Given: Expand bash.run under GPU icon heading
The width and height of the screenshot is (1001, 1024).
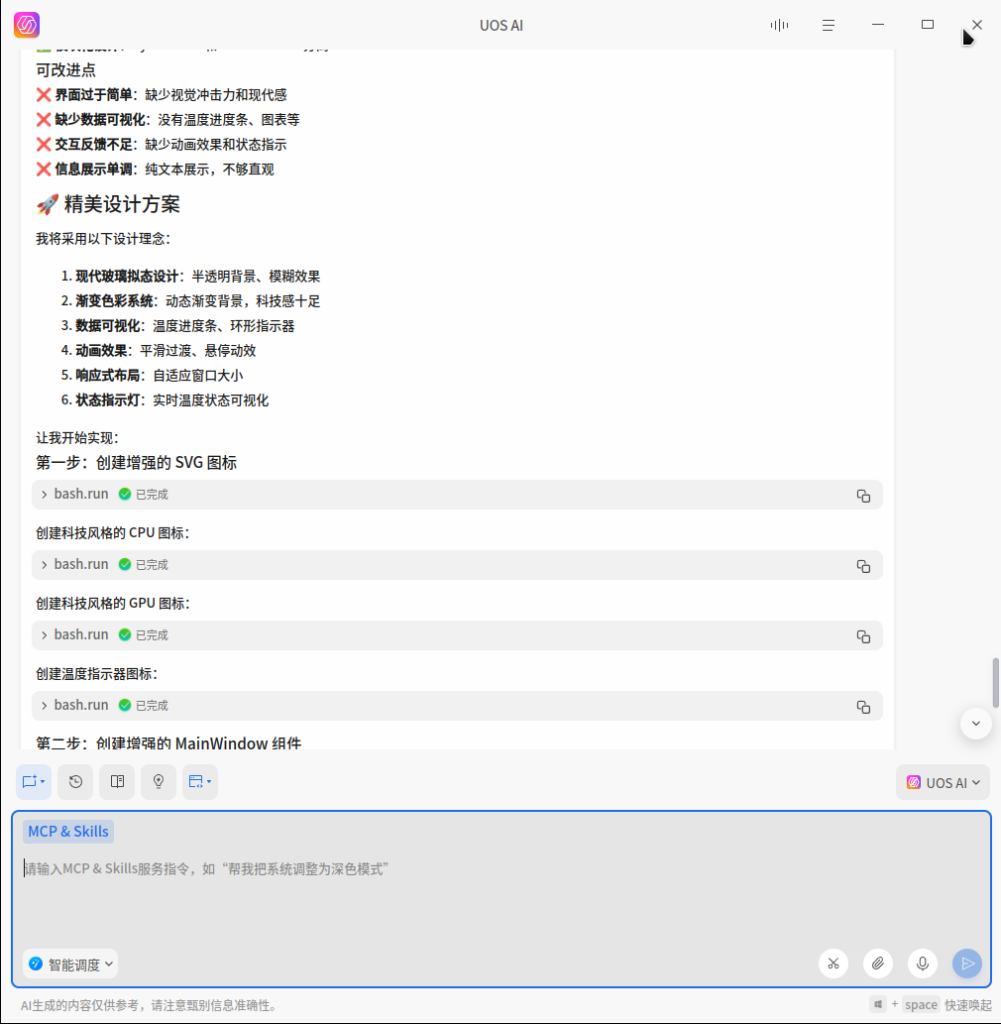Looking at the screenshot, I should (x=45, y=635).
